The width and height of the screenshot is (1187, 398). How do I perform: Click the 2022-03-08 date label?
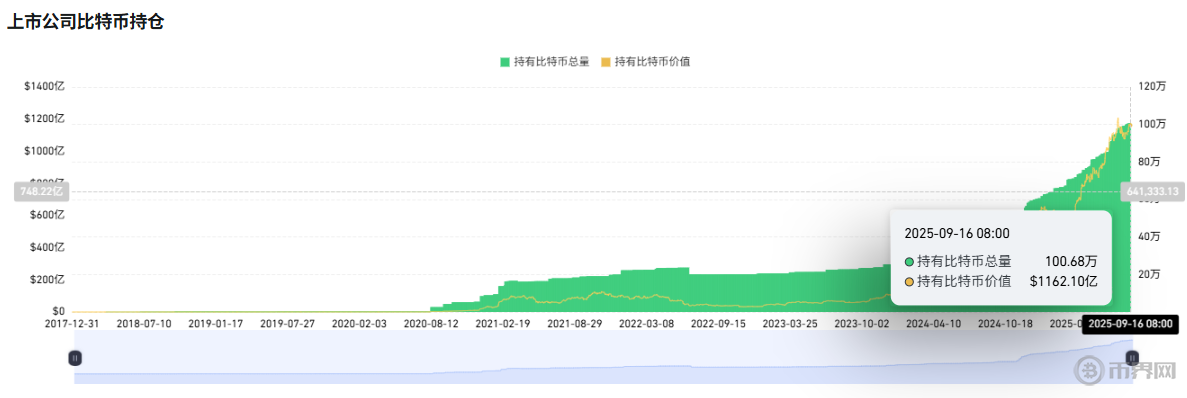646,323
